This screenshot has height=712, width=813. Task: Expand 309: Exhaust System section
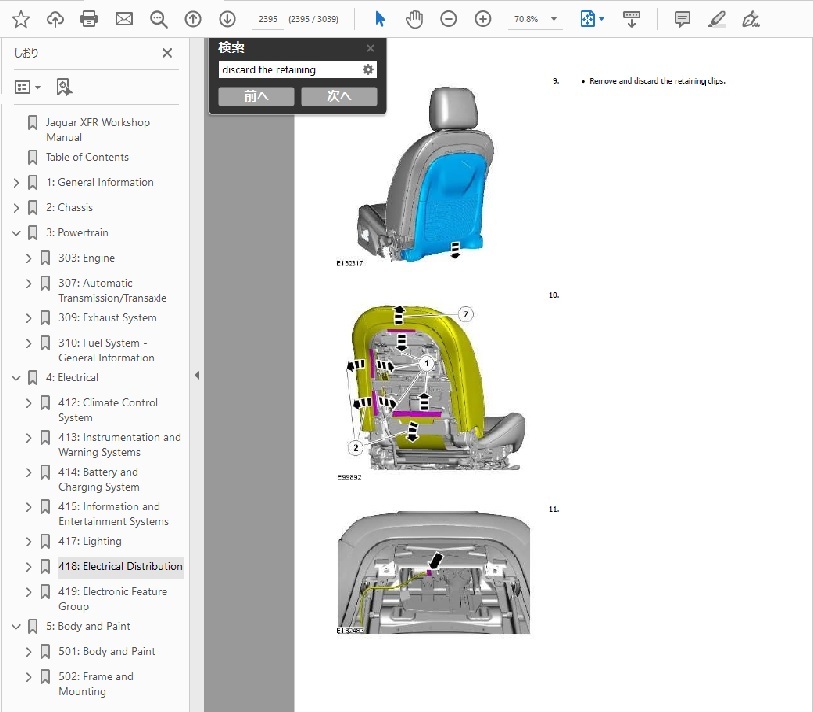29,318
